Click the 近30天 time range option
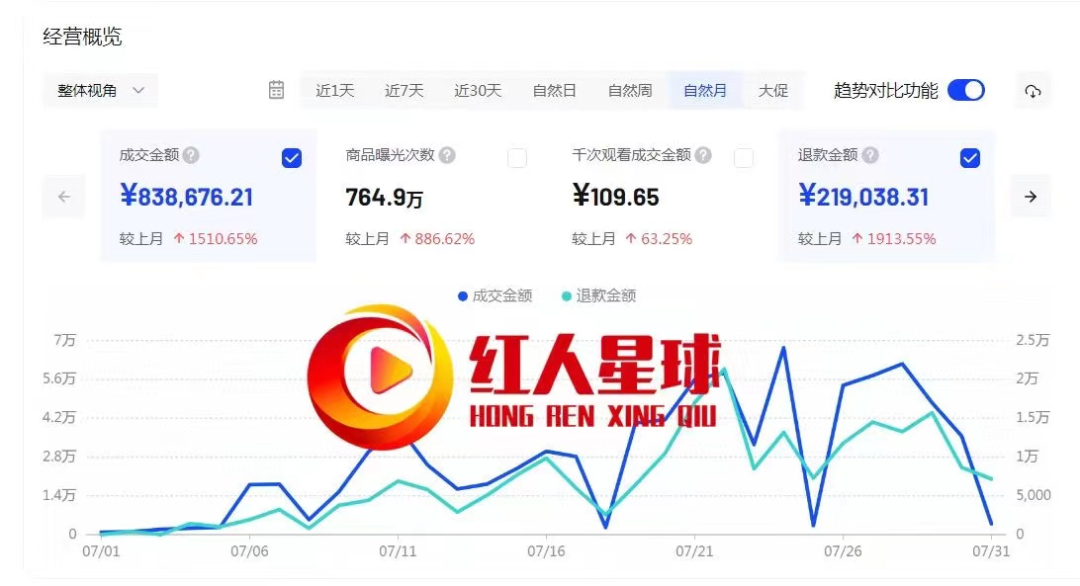Image resolution: width=1080 pixels, height=586 pixels. pyautogui.click(x=478, y=90)
